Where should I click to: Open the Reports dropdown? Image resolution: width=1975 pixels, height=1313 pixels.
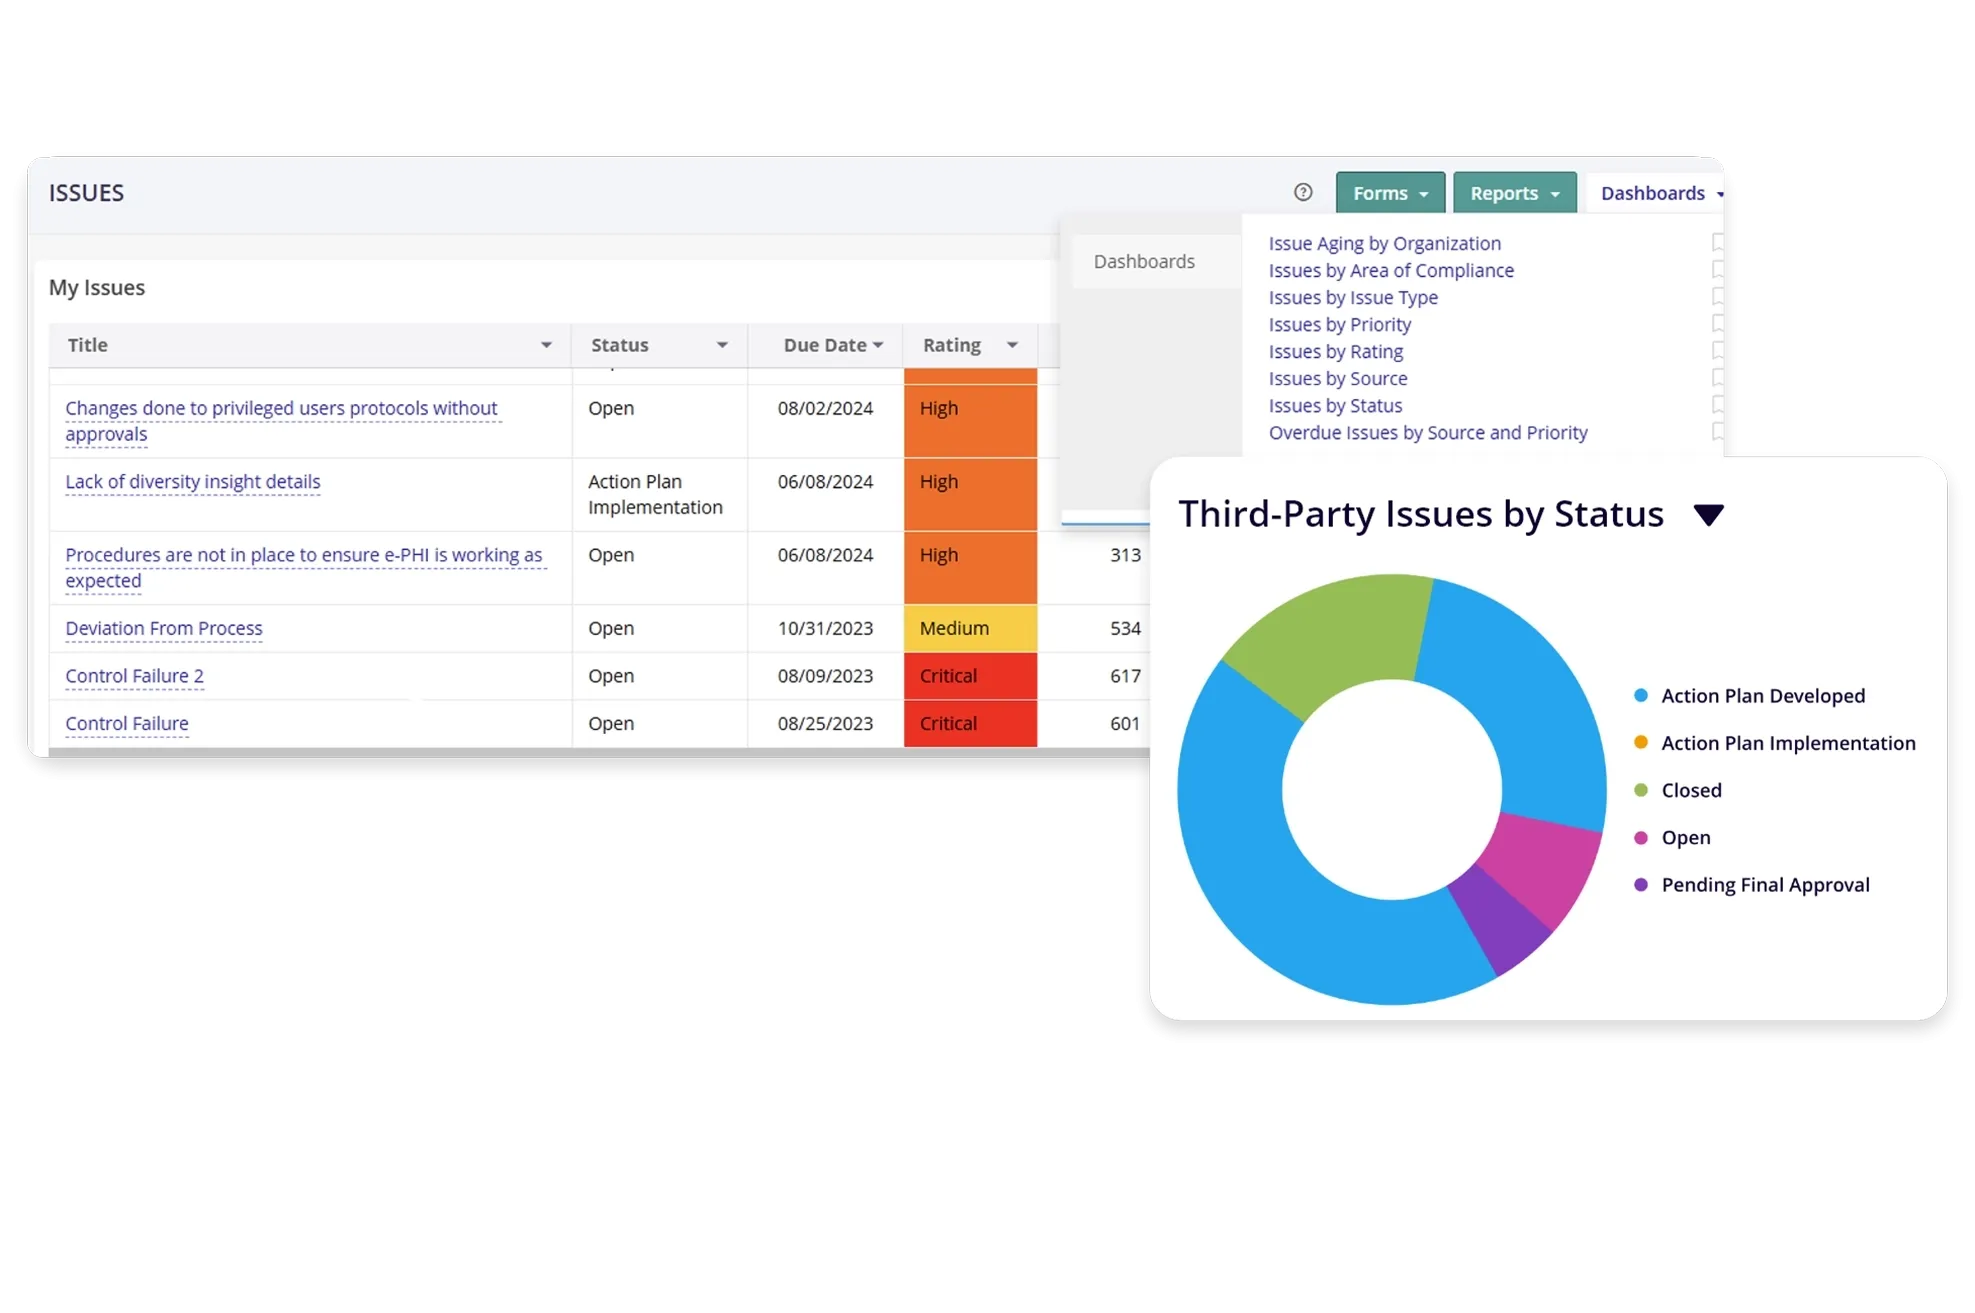click(1514, 193)
